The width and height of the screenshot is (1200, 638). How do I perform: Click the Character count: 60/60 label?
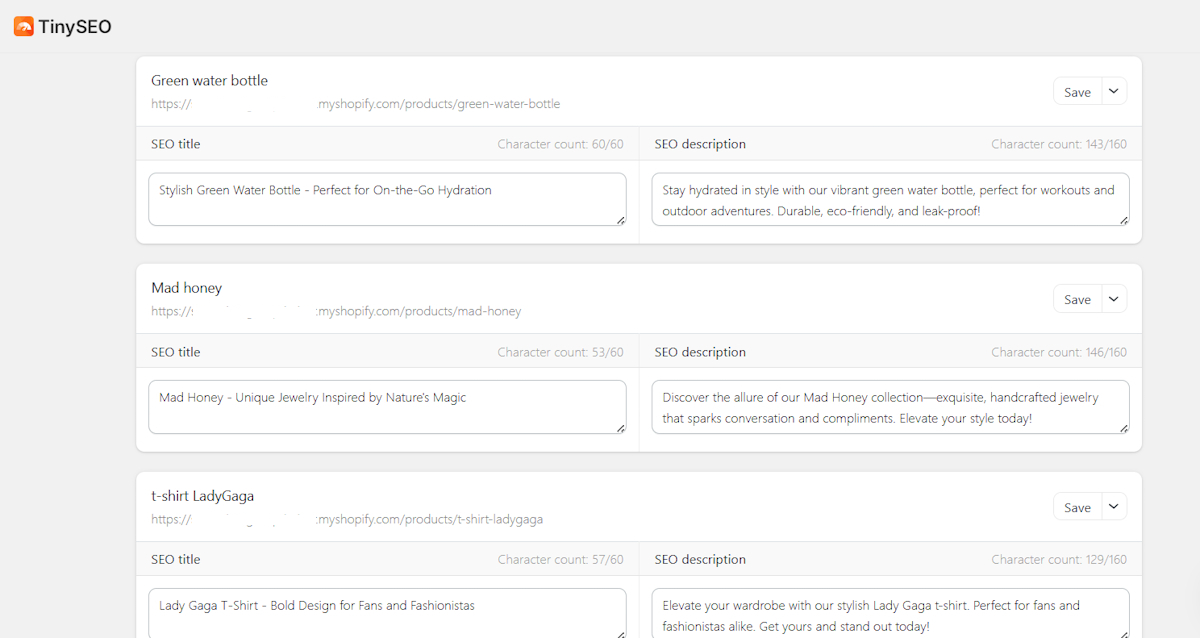[560, 144]
